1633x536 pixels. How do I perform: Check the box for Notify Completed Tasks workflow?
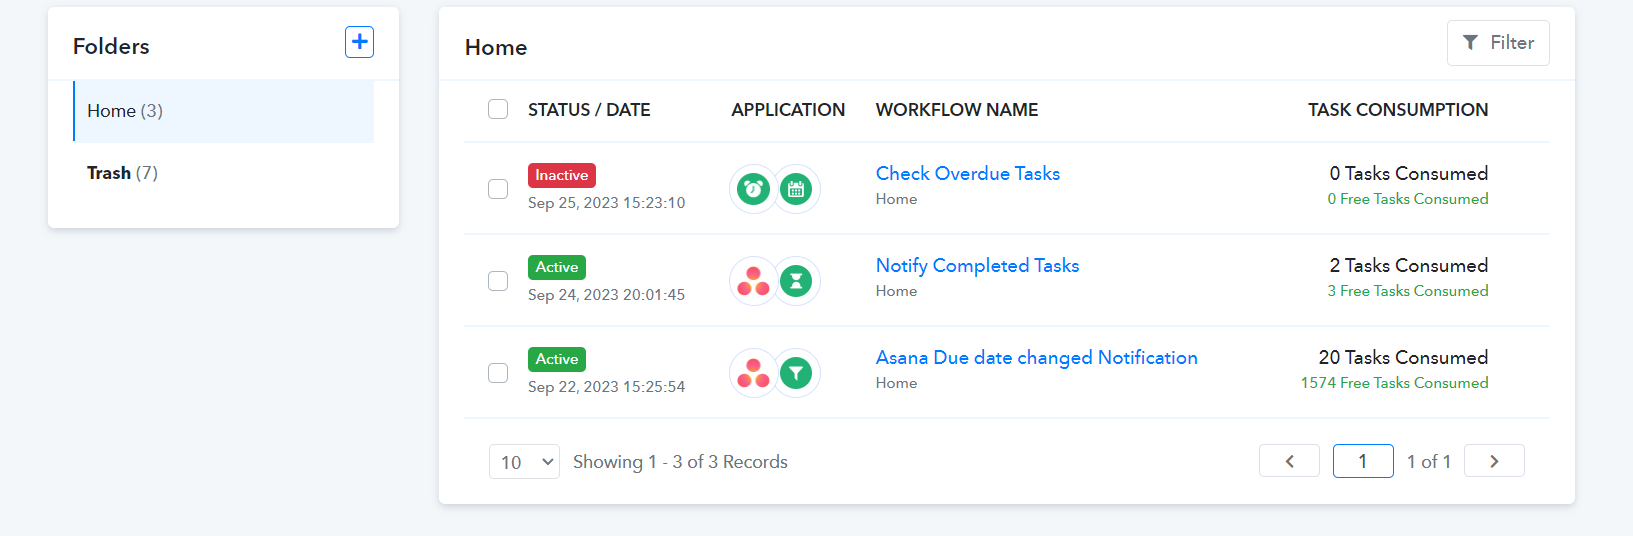(498, 281)
